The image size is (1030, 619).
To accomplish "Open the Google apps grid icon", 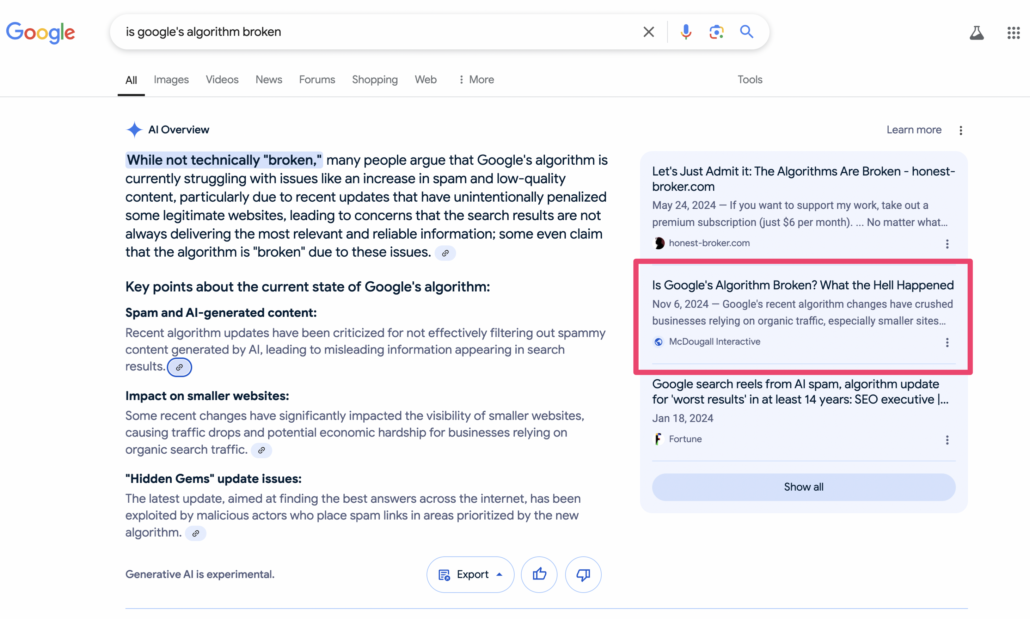I will click(x=1013, y=33).
